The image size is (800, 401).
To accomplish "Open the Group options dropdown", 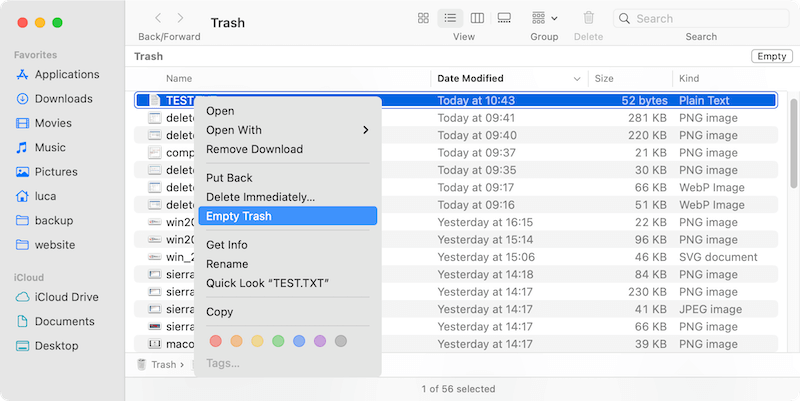I will [x=544, y=18].
